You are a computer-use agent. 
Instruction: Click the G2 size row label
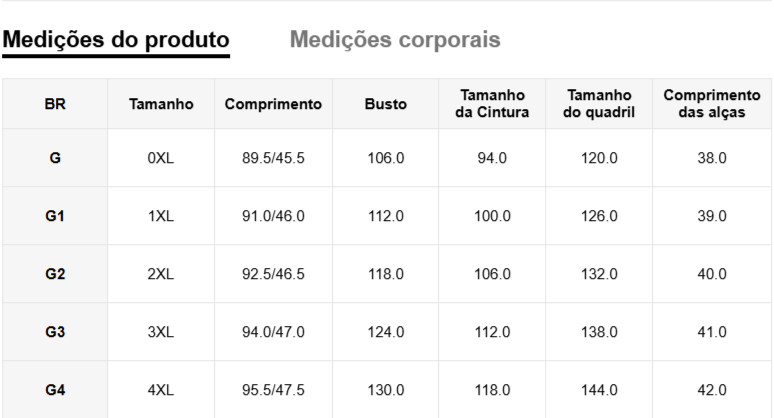[x=55, y=274]
